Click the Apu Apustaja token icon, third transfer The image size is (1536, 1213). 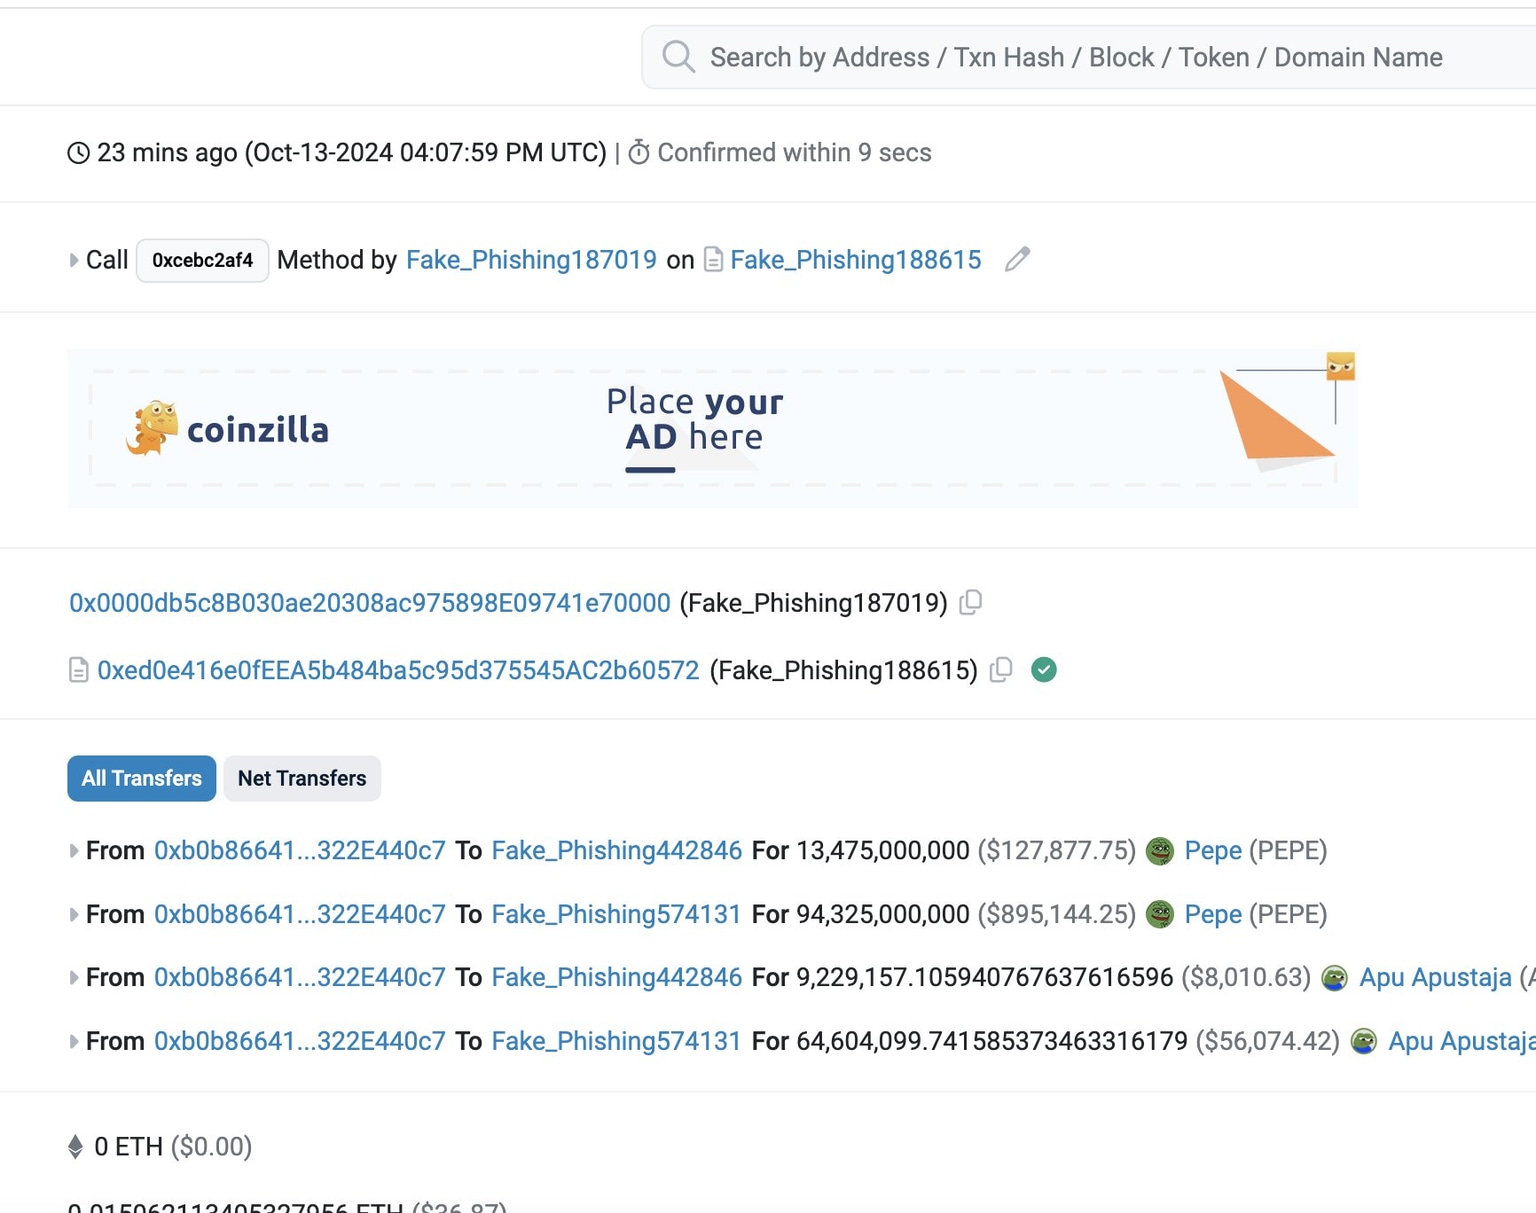pyautogui.click(x=1334, y=978)
